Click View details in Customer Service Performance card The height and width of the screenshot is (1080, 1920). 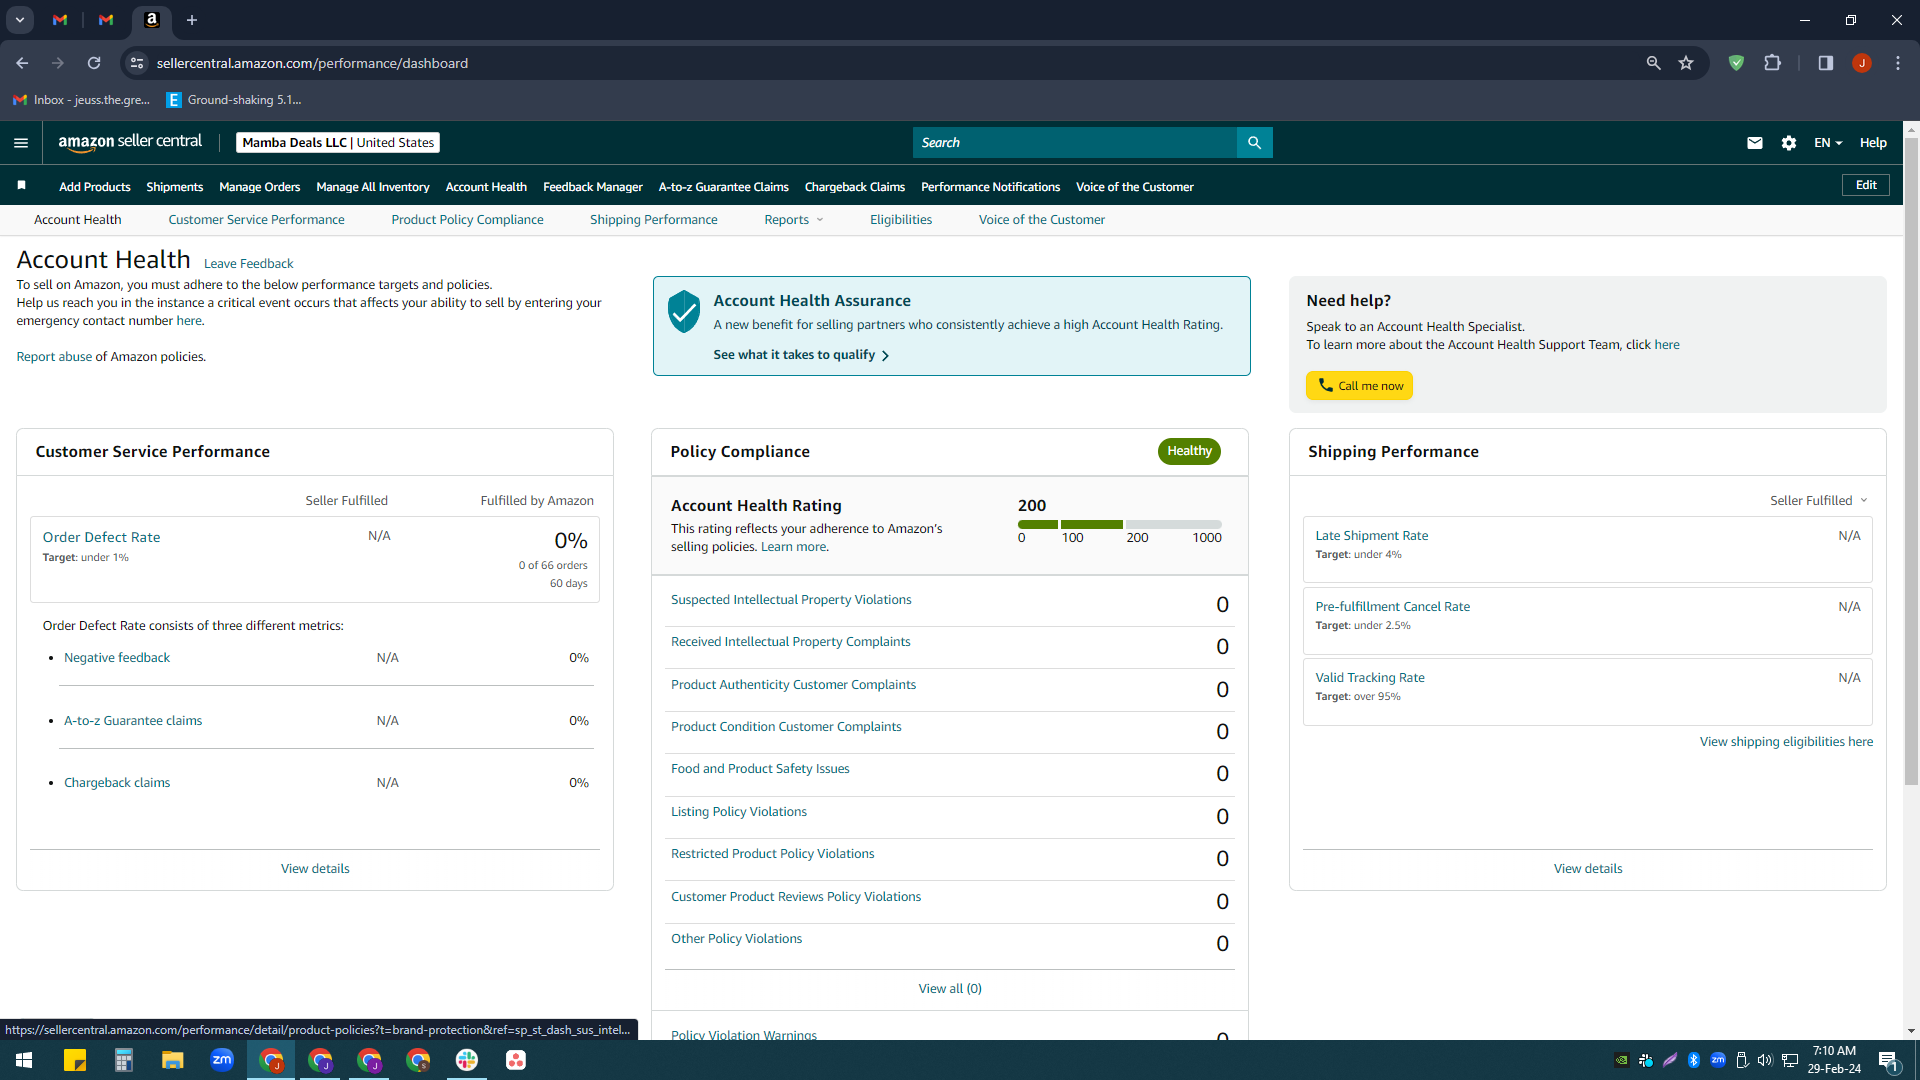pyautogui.click(x=315, y=869)
